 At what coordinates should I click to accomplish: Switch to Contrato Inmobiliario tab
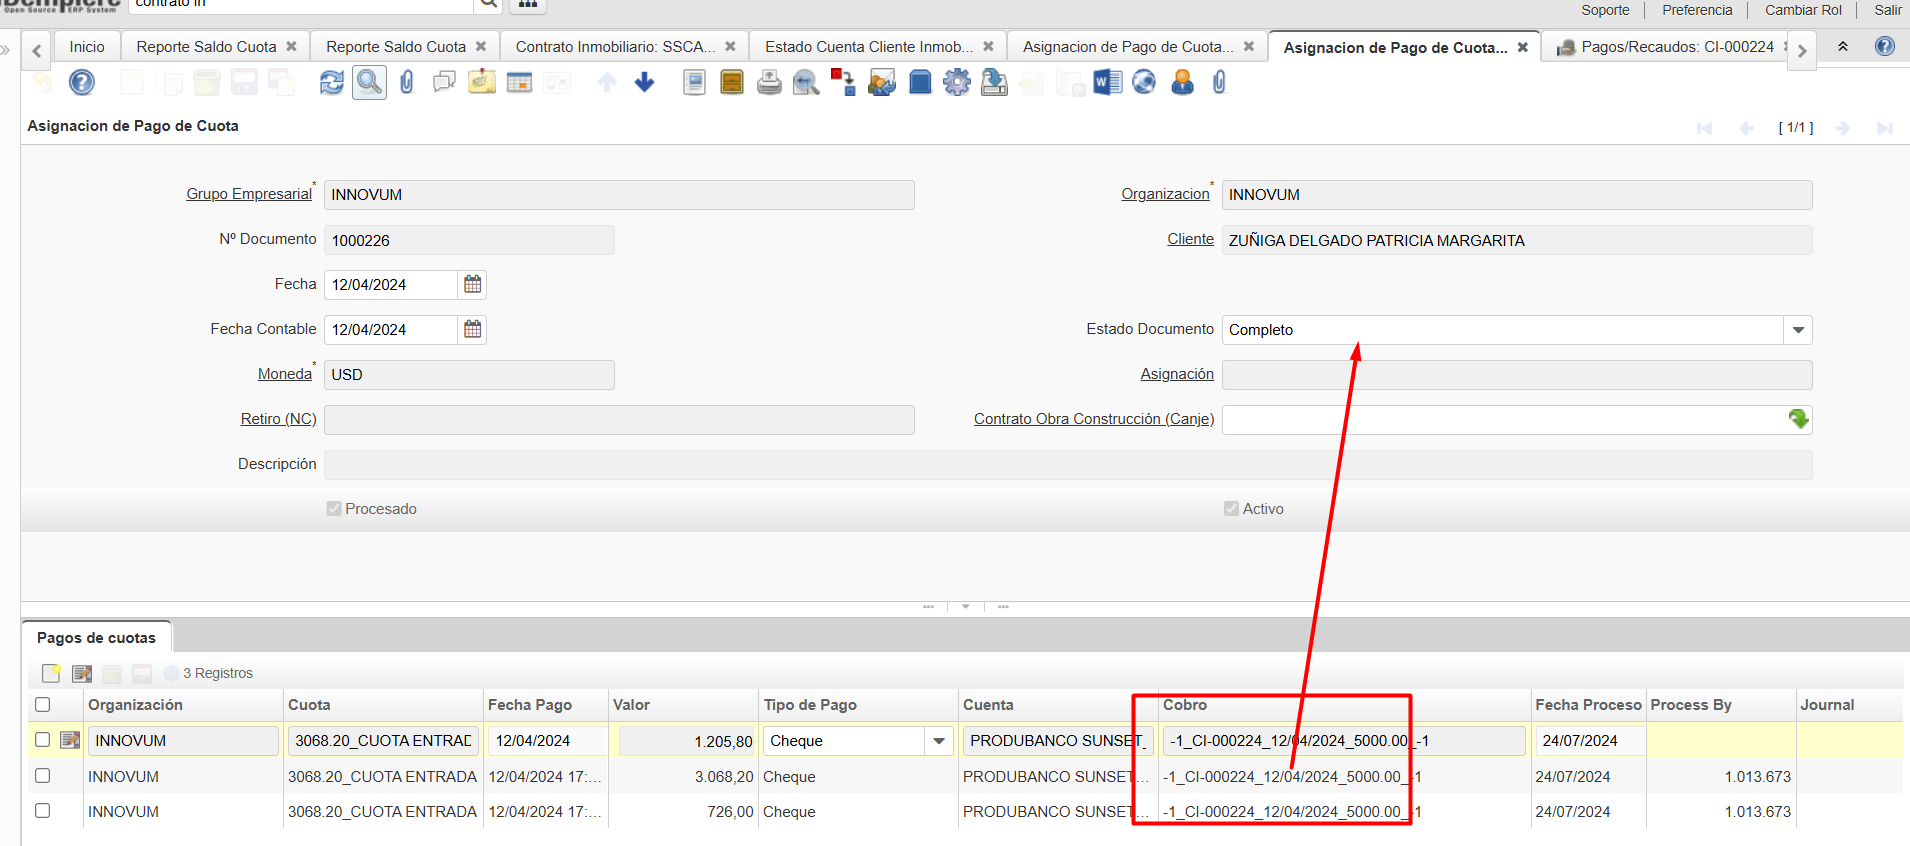615,47
